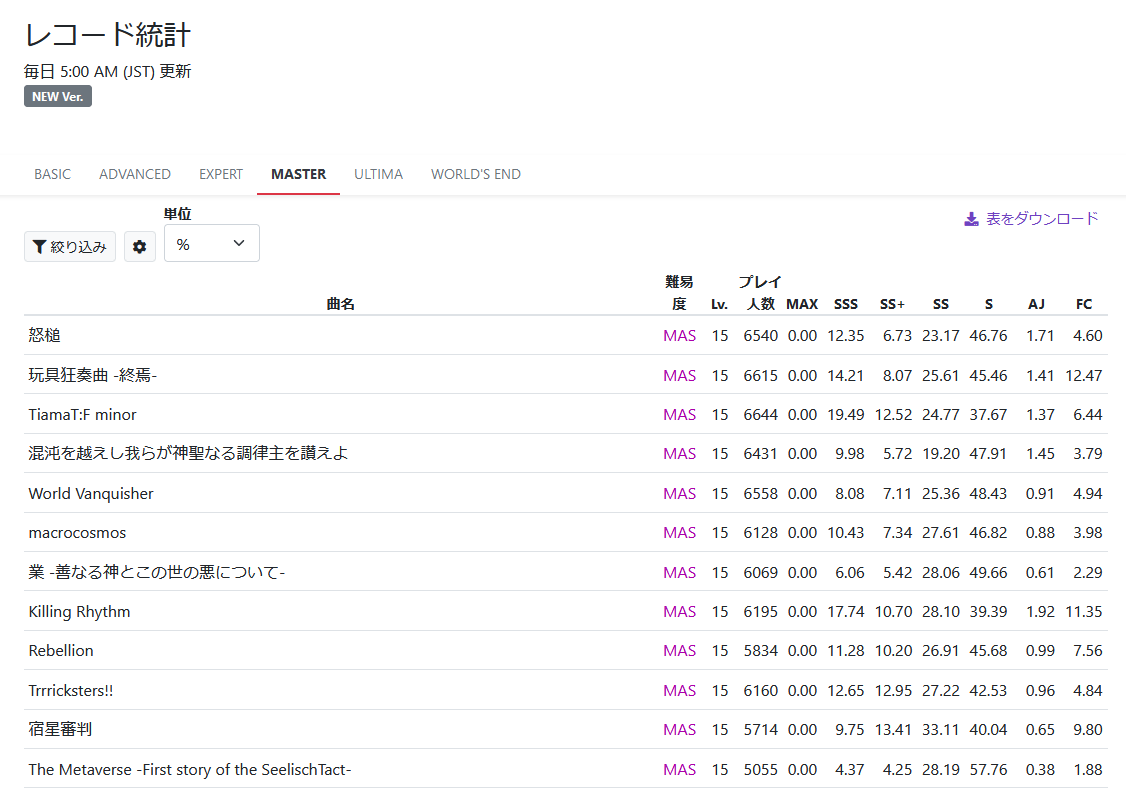The image size is (1126, 798).
Task: Switch to the EXPERT tab
Action: pyautogui.click(x=221, y=173)
